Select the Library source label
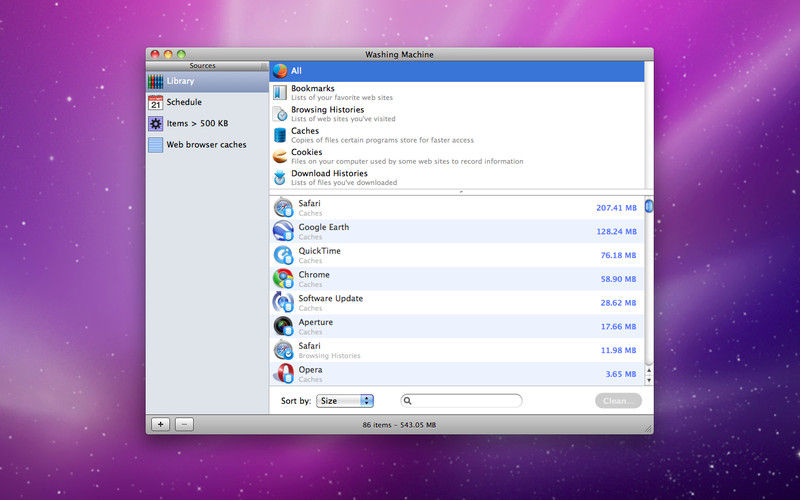Image resolution: width=800 pixels, height=500 pixels. (x=180, y=81)
